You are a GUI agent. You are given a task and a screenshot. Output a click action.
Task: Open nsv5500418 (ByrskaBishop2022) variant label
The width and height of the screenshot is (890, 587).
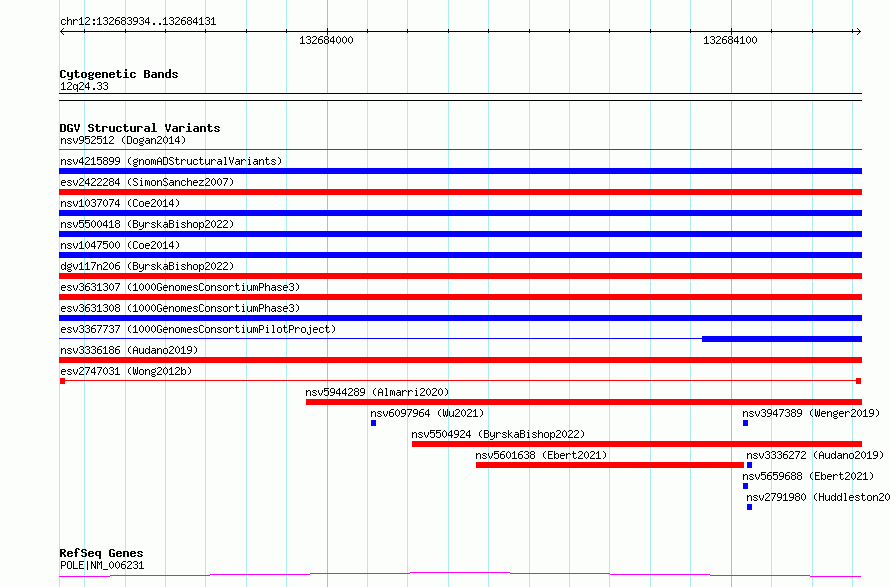(147, 224)
